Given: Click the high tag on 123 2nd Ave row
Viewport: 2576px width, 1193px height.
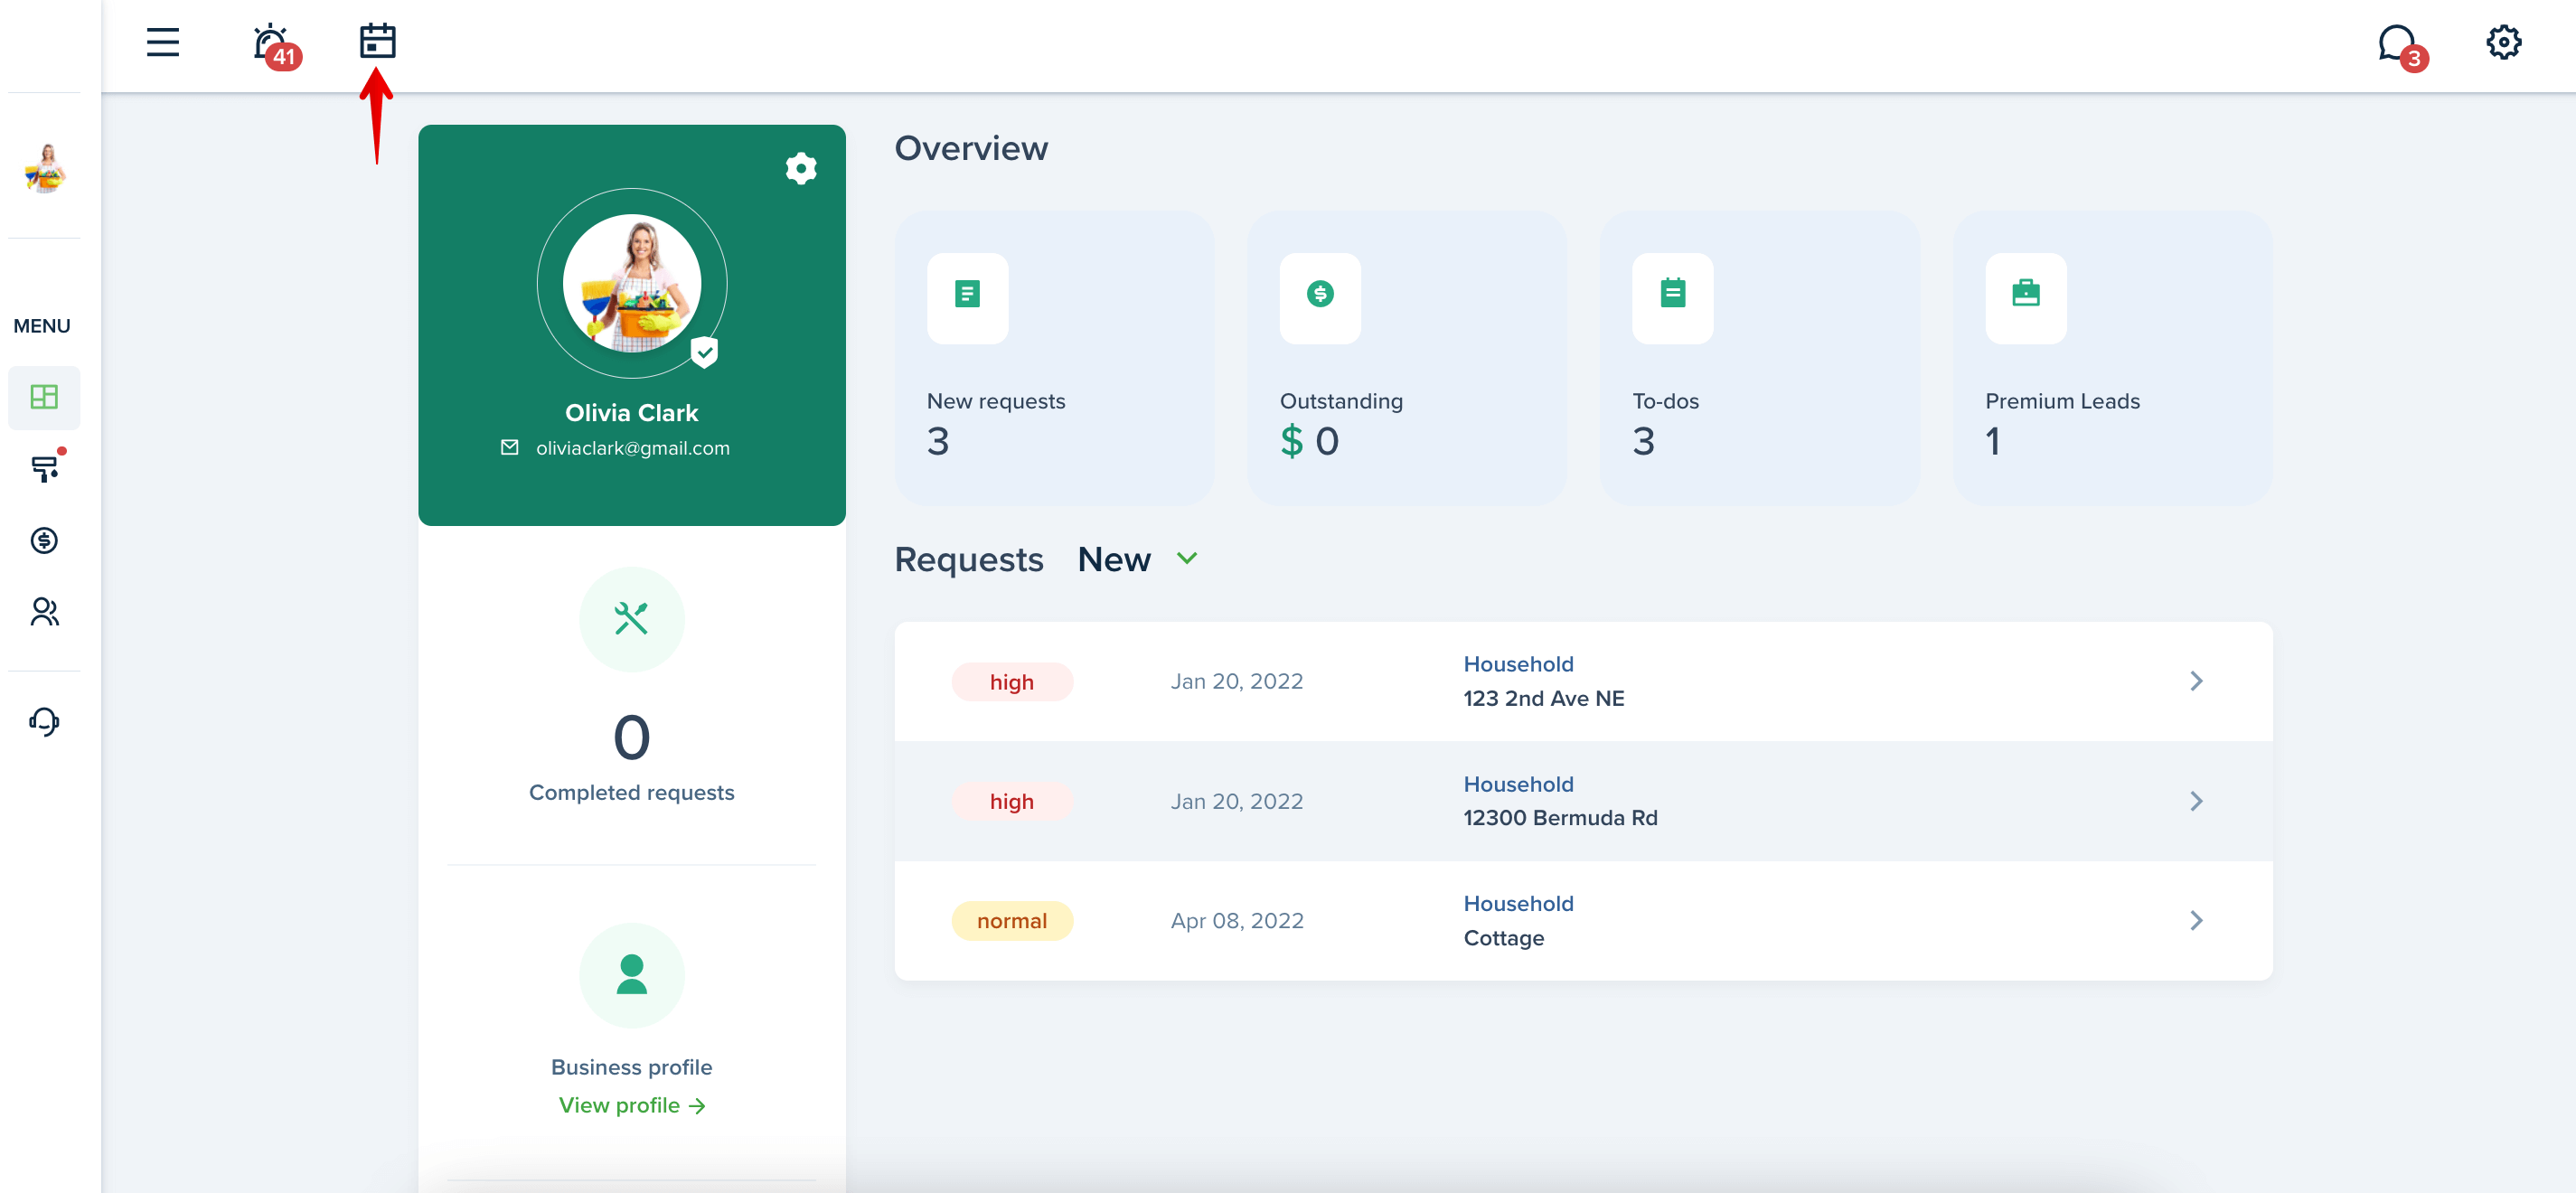Looking at the screenshot, I should tap(1011, 682).
